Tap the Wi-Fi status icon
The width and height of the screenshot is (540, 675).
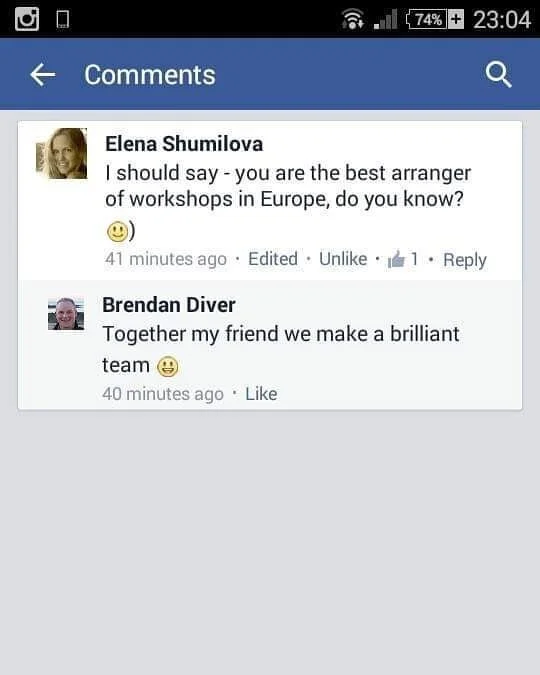coord(353,20)
